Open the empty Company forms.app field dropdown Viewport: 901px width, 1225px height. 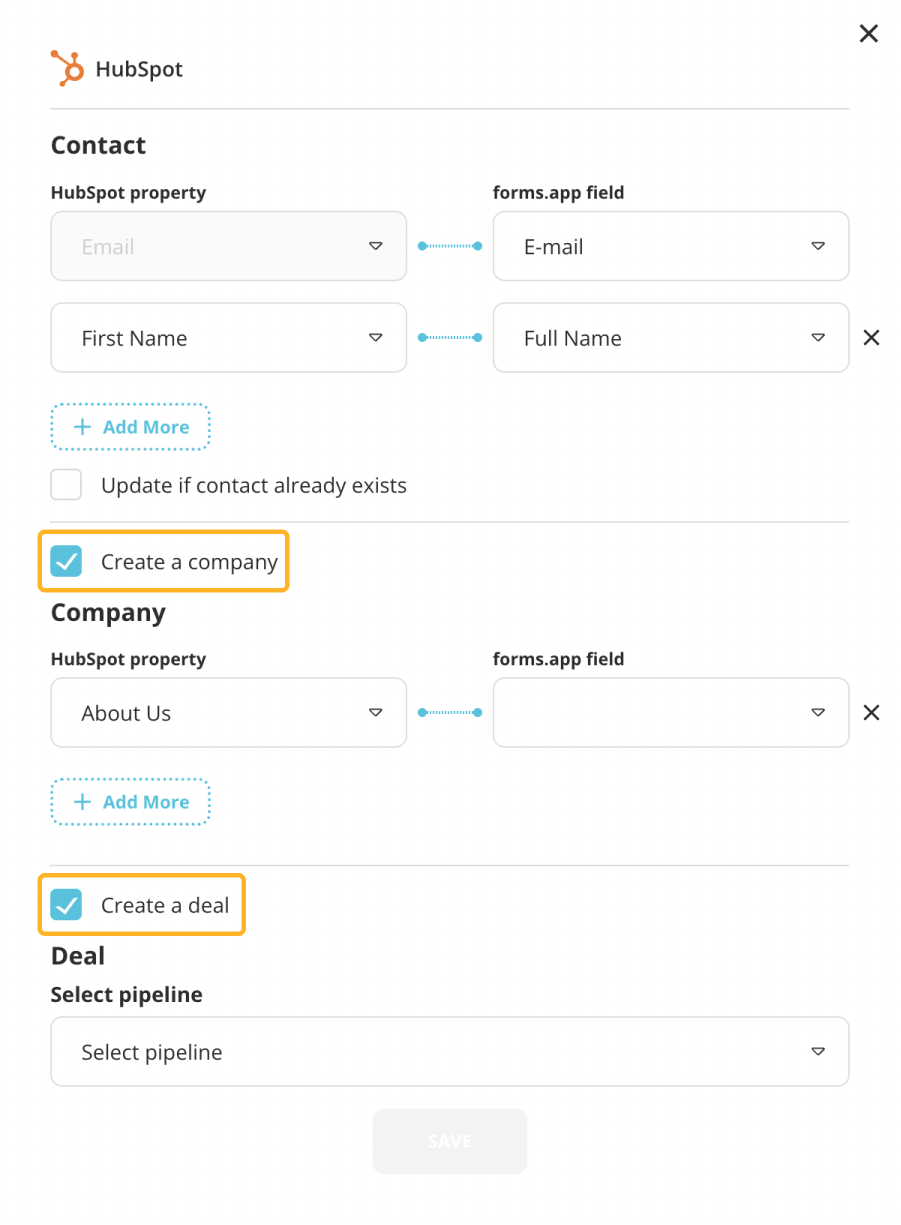click(x=670, y=713)
